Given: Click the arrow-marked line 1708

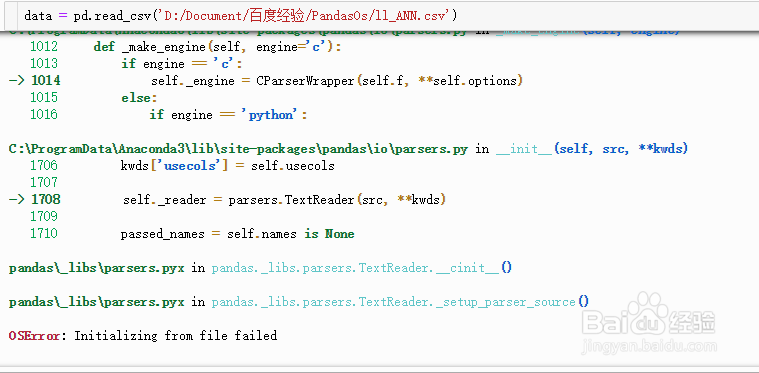Looking at the screenshot, I should (x=228, y=199).
